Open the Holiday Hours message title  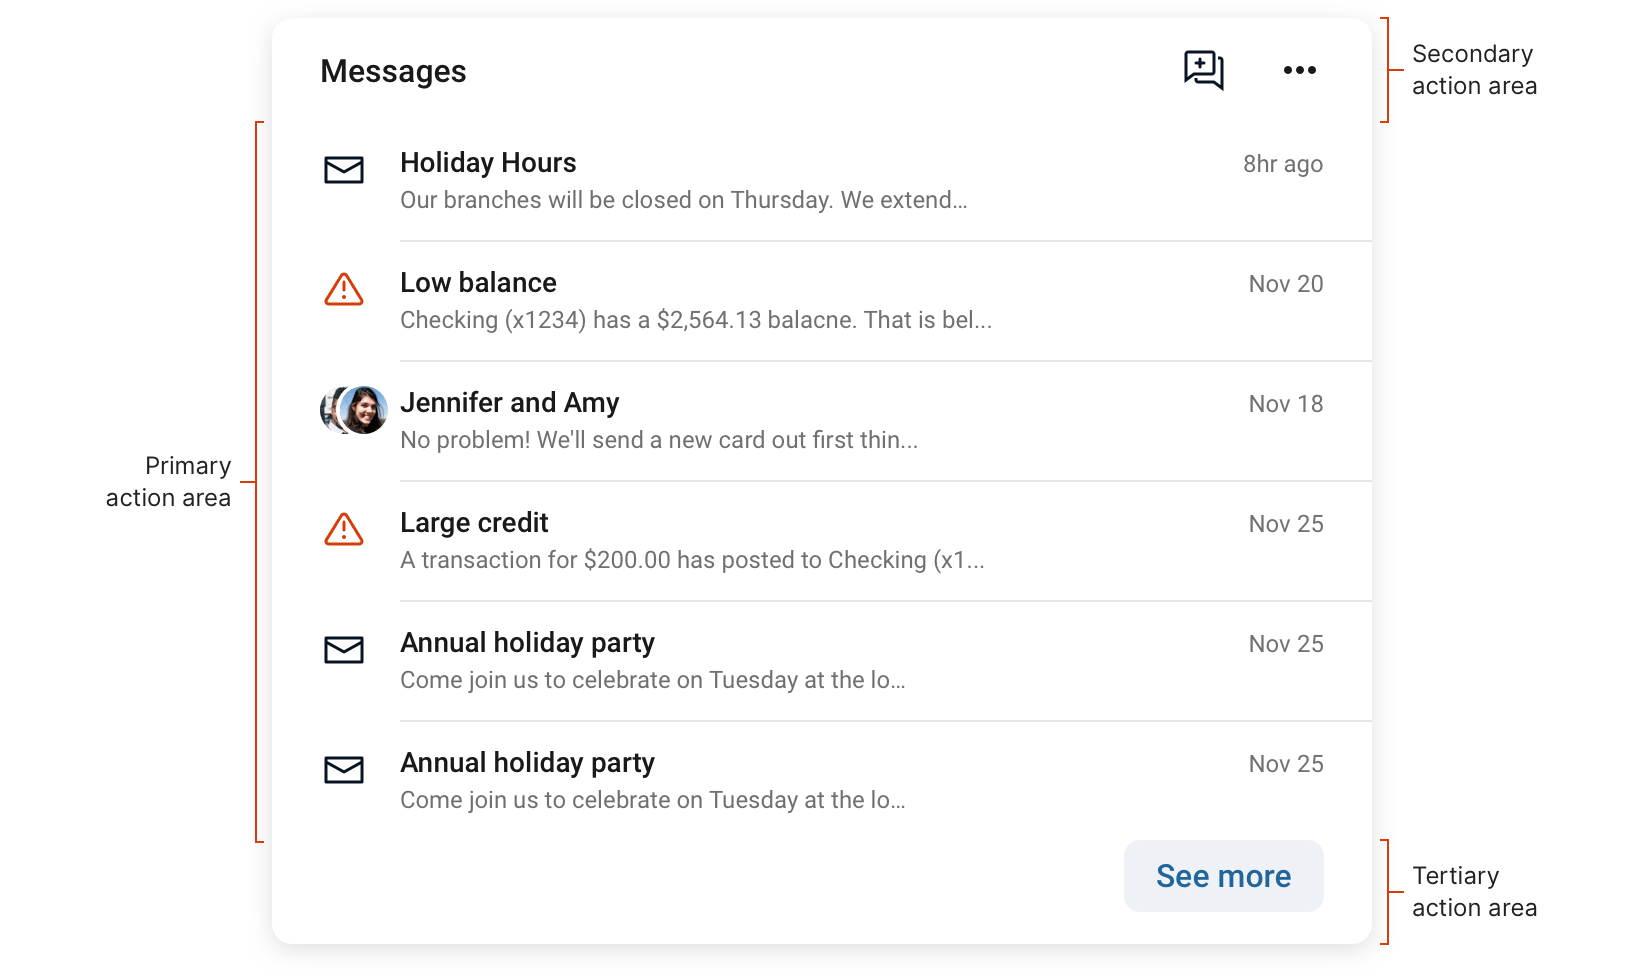click(x=488, y=163)
